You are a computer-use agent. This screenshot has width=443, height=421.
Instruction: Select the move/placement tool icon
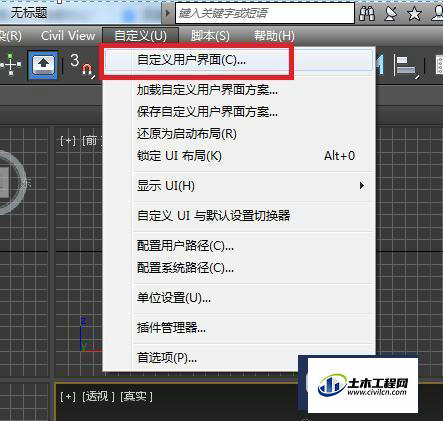pyautogui.click(x=11, y=64)
